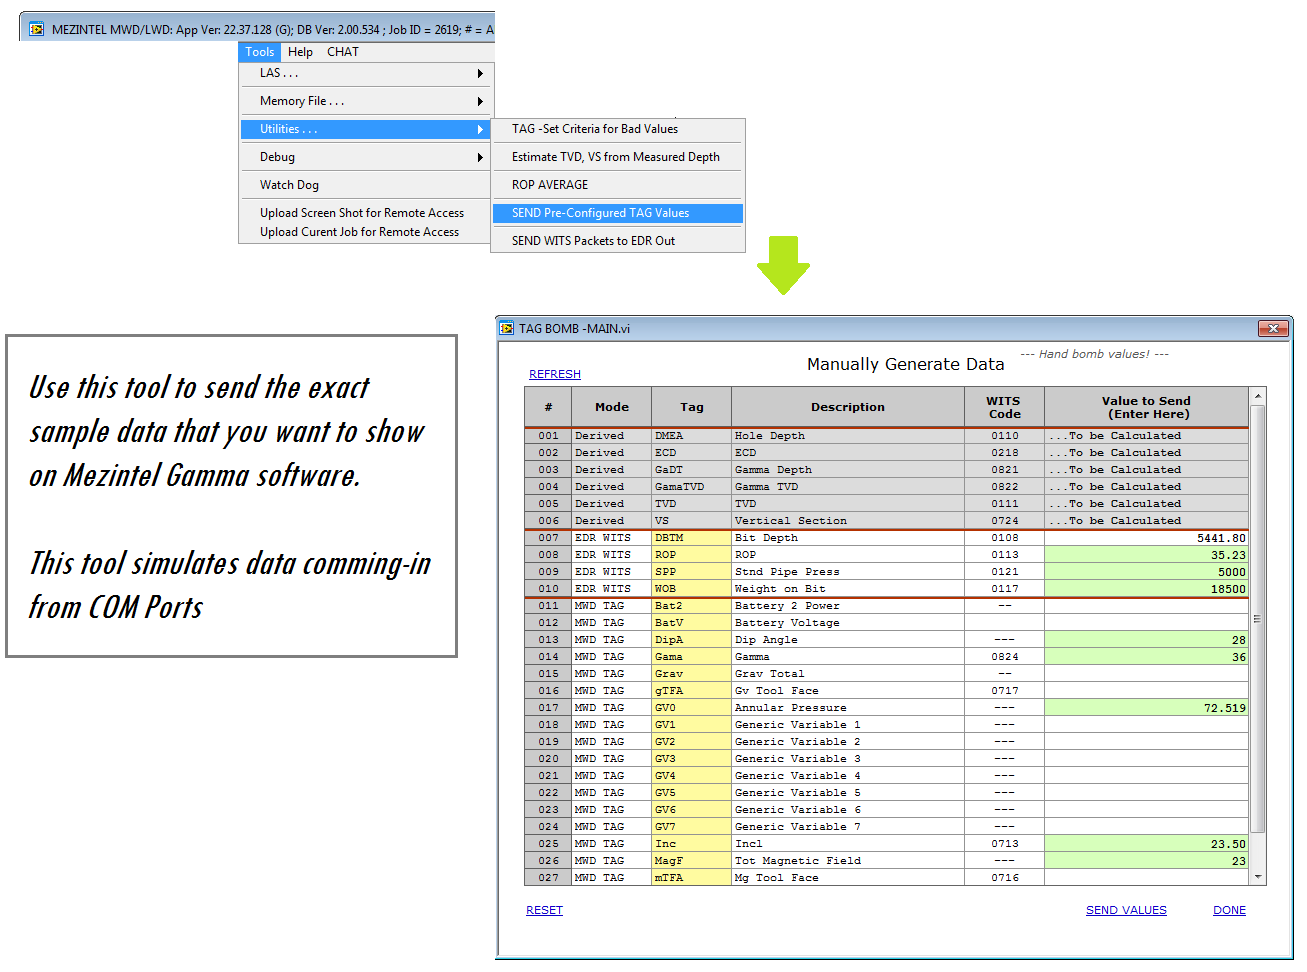Click the tag table vertical scrollbar thumb
1307x972 pixels.
(x=1258, y=618)
